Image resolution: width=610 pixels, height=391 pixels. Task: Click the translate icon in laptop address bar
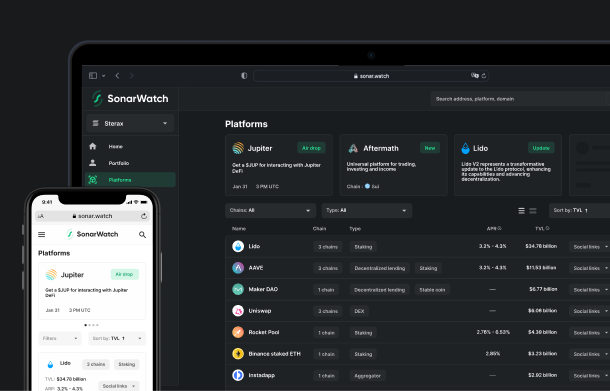pos(475,75)
